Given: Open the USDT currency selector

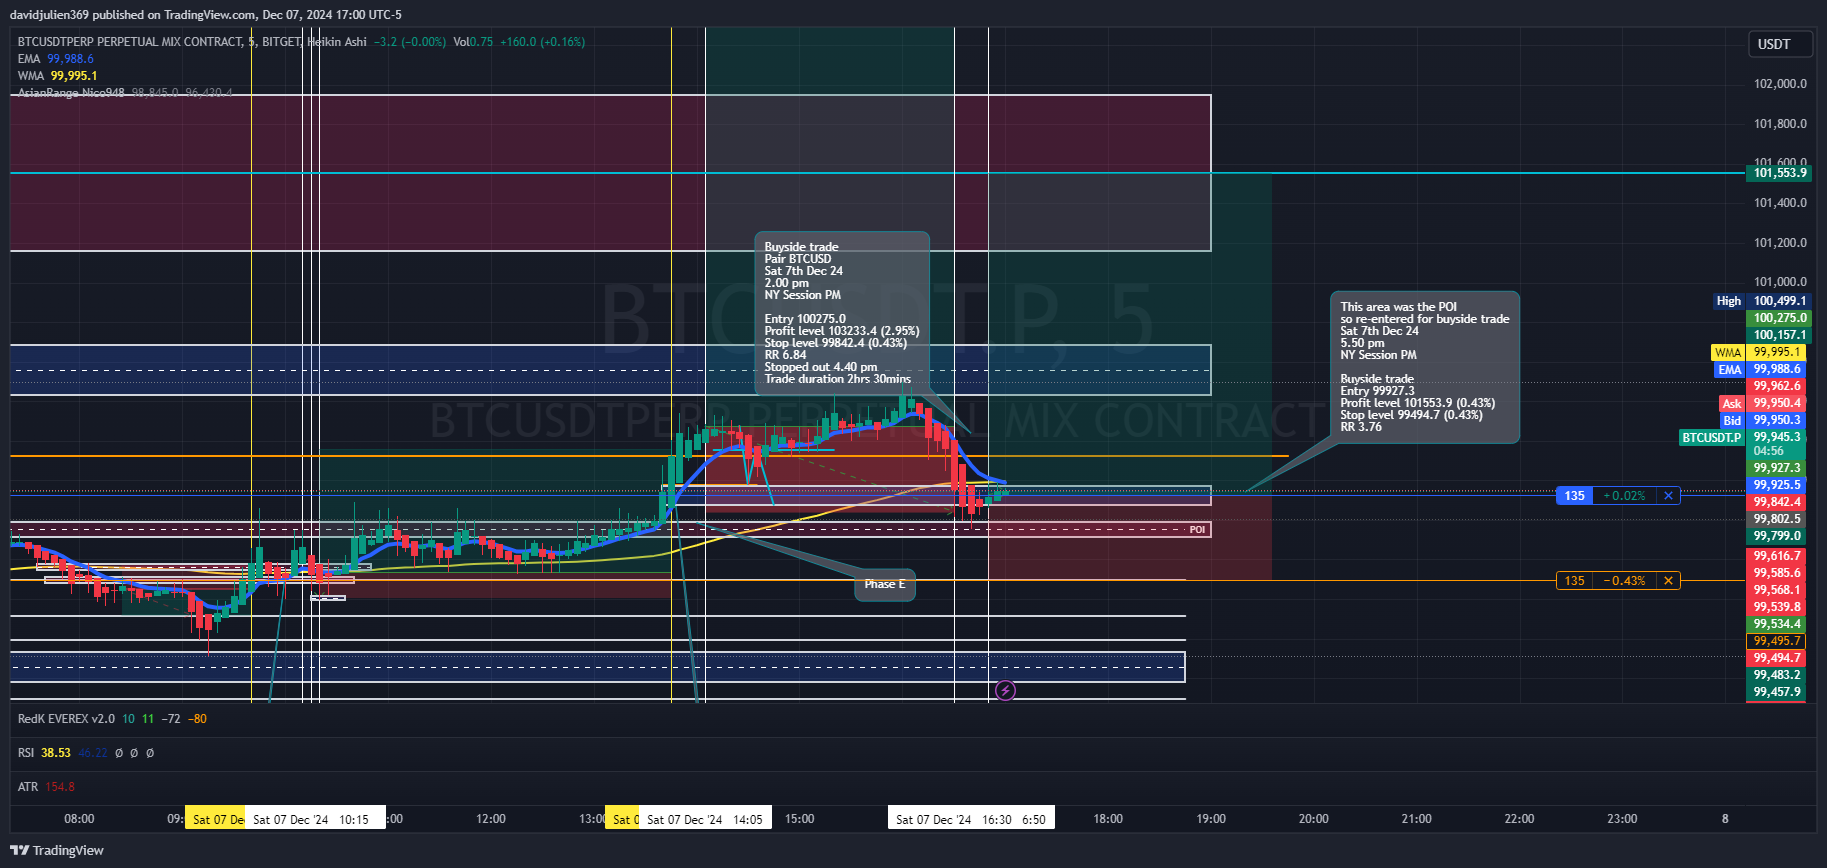Looking at the screenshot, I should click(x=1780, y=44).
